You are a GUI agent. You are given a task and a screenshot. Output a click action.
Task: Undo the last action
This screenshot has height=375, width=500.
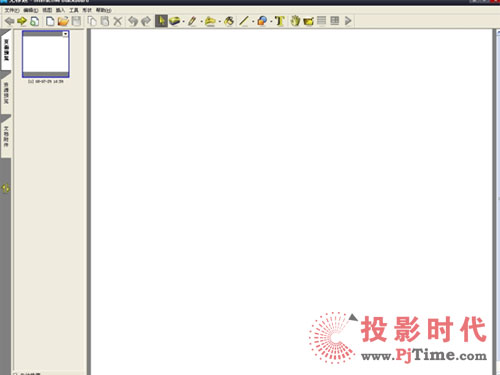133,21
